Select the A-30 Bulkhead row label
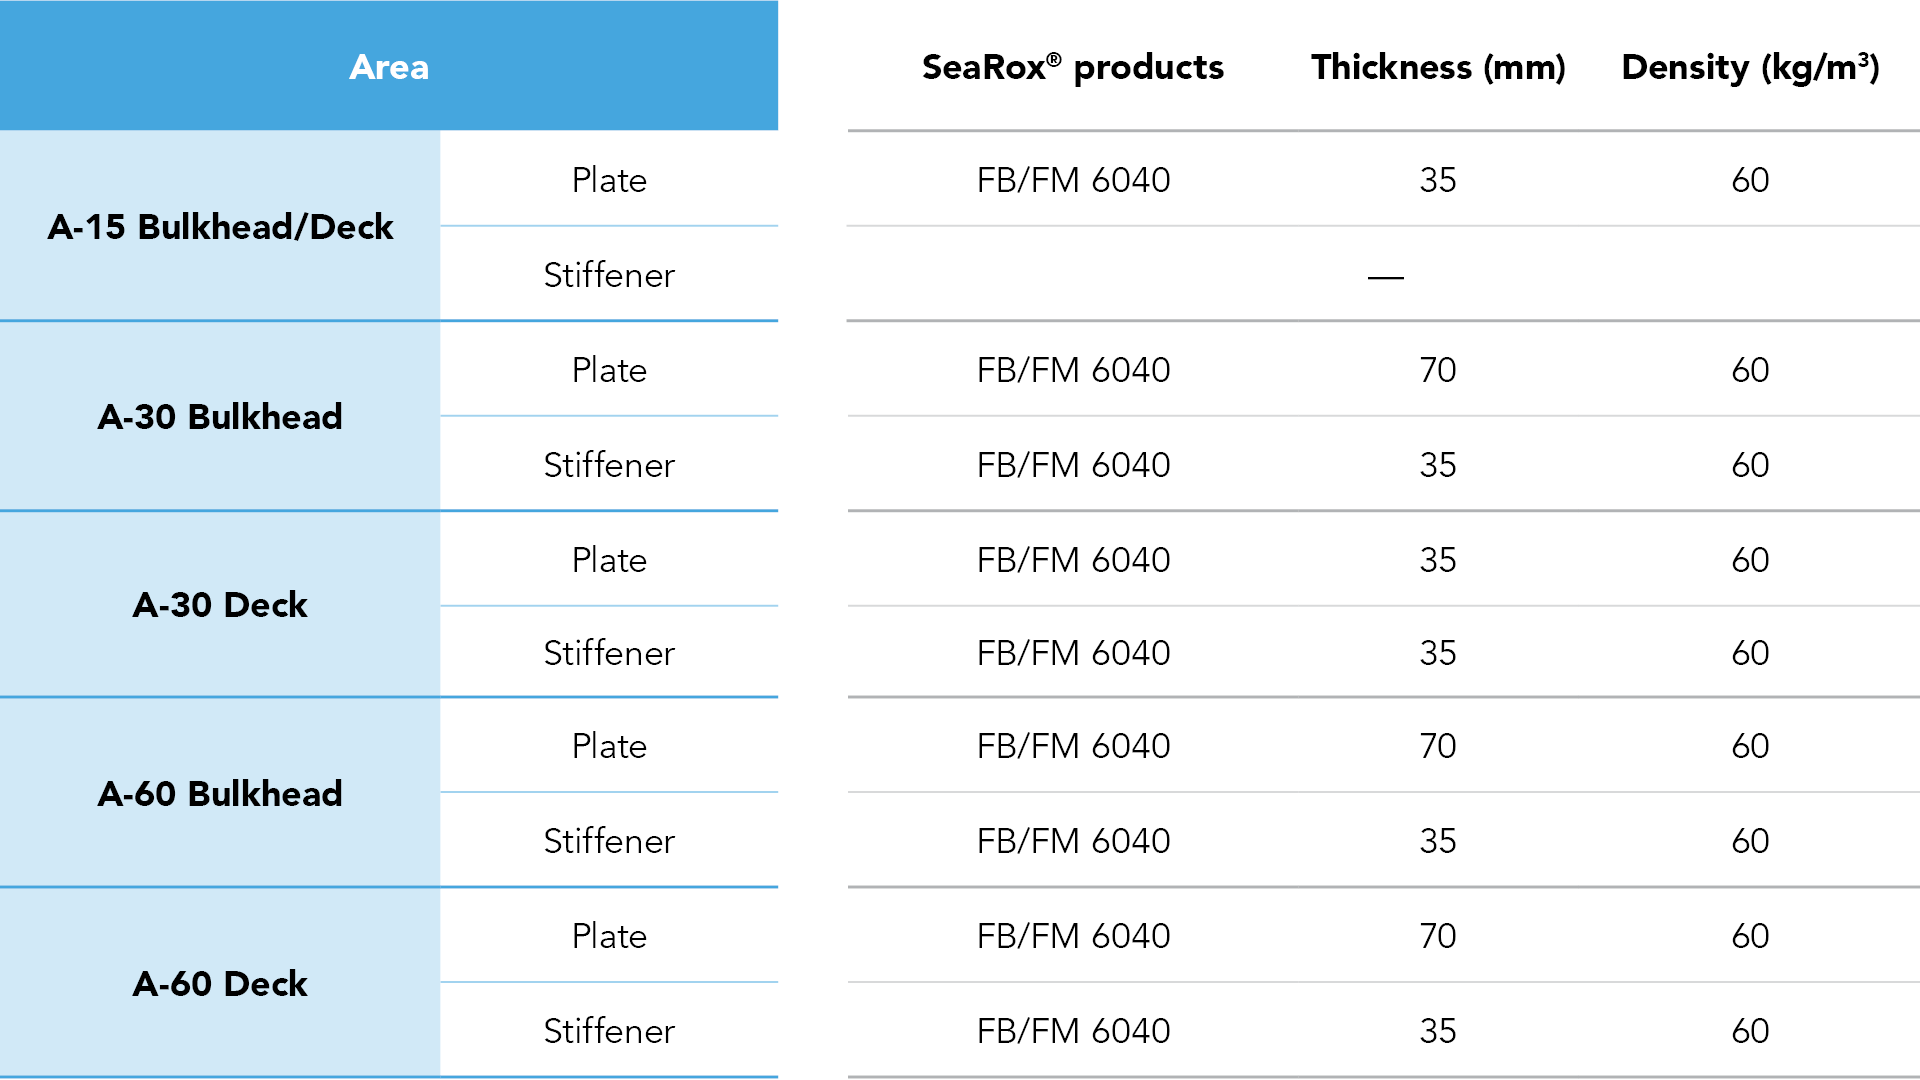Screen dimensions: 1920x1080 [x=220, y=417]
